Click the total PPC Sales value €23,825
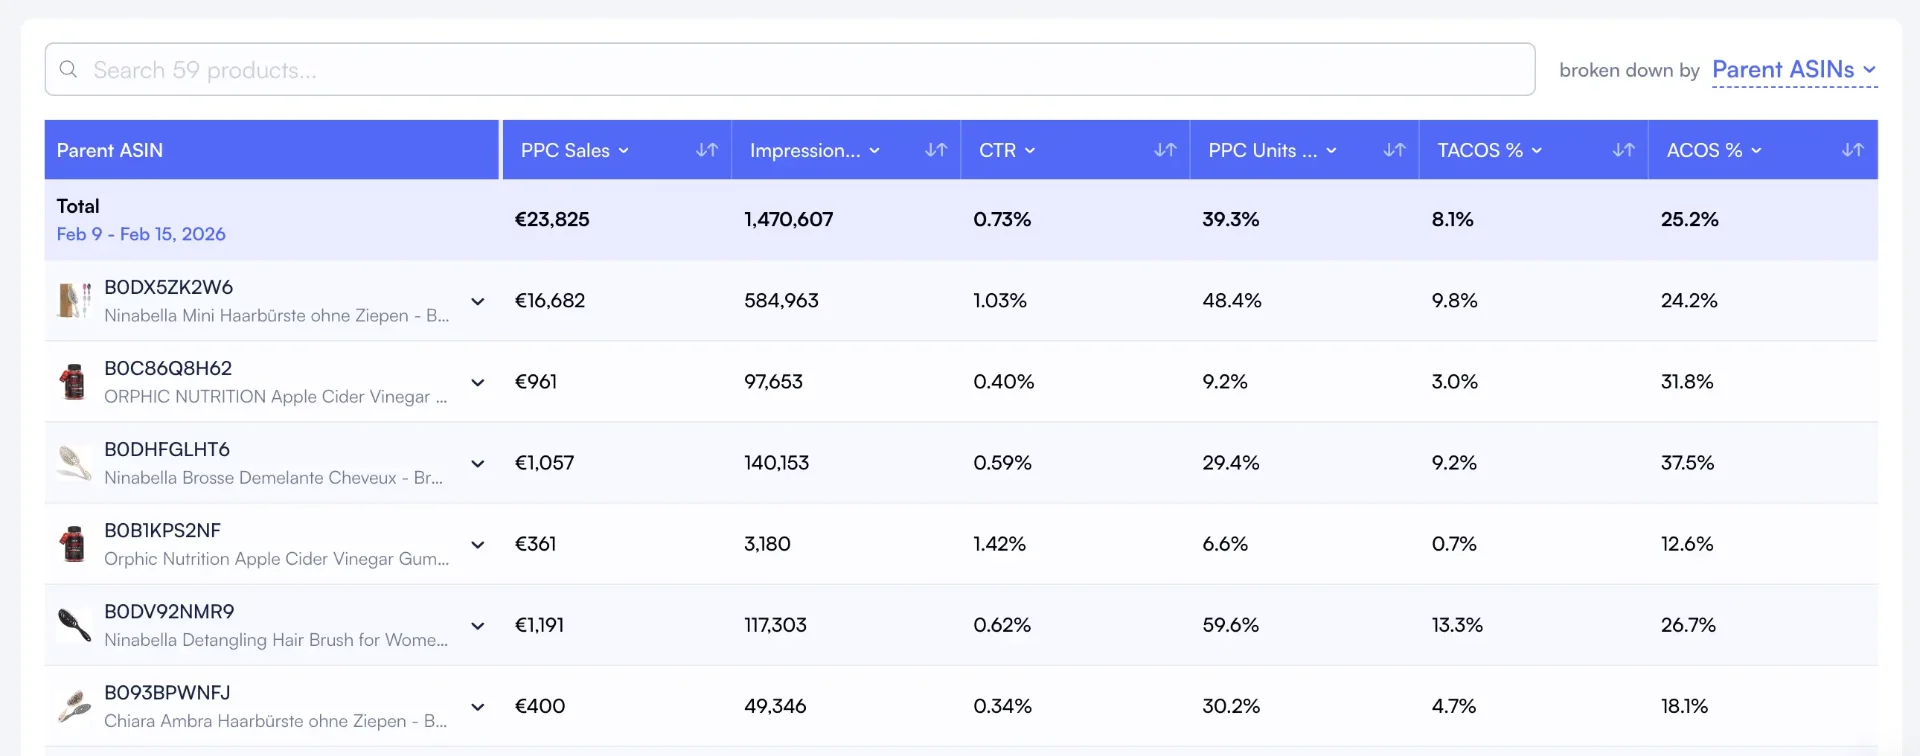1920x756 pixels. pos(552,219)
